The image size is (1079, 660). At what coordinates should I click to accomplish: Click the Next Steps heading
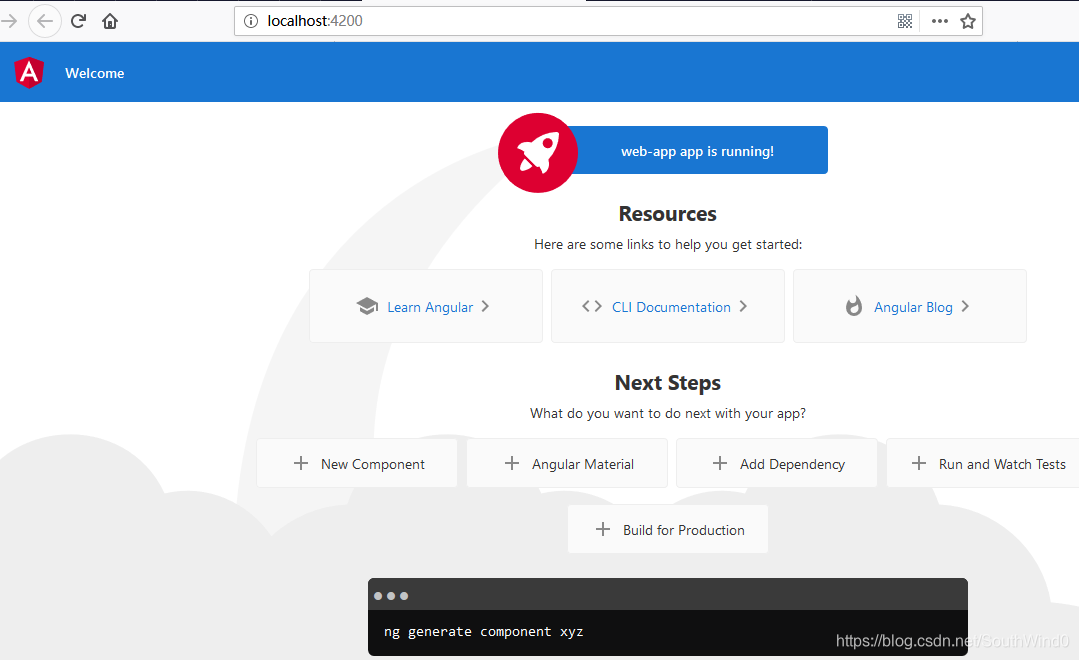coord(667,383)
